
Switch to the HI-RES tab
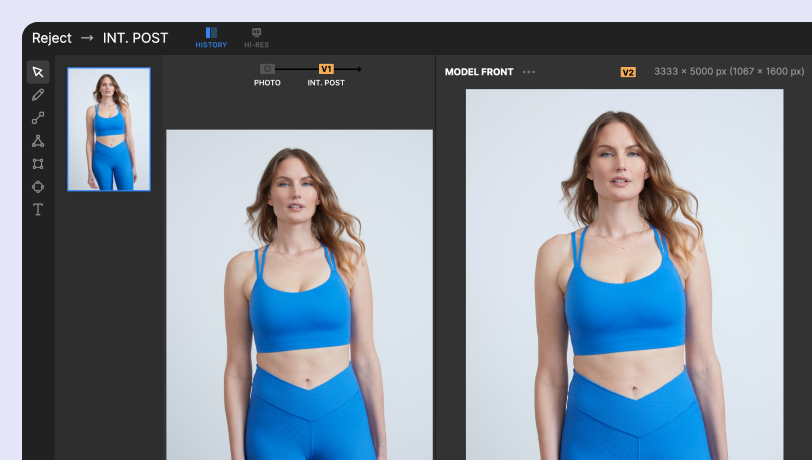pyautogui.click(x=257, y=38)
